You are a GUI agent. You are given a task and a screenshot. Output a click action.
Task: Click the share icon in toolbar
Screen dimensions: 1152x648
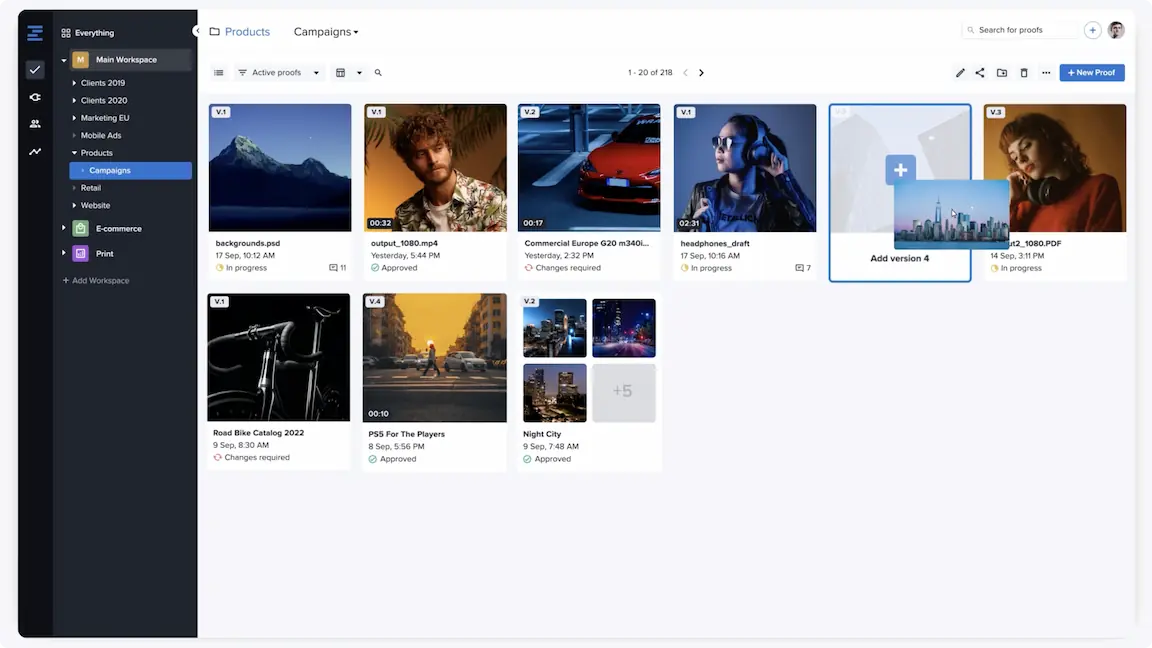980,73
